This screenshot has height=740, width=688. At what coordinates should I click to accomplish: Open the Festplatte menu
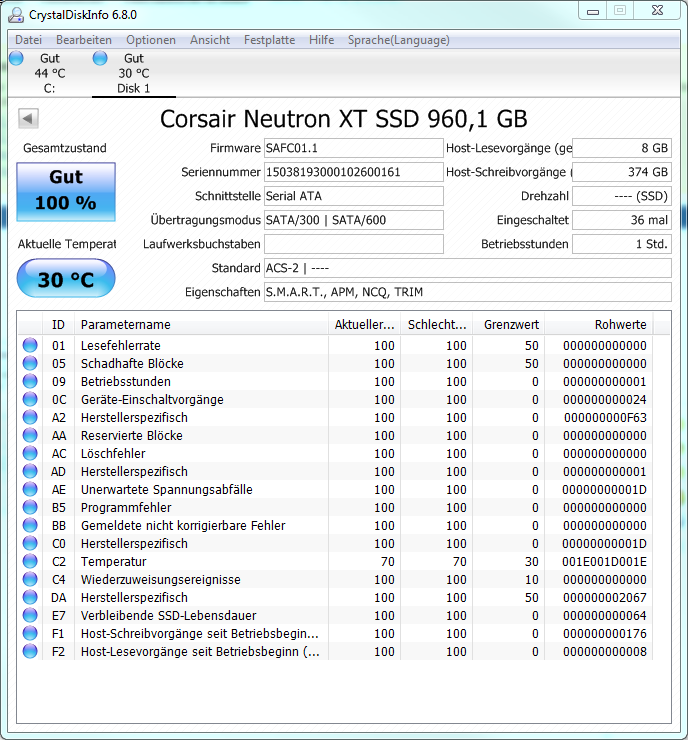(x=269, y=40)
